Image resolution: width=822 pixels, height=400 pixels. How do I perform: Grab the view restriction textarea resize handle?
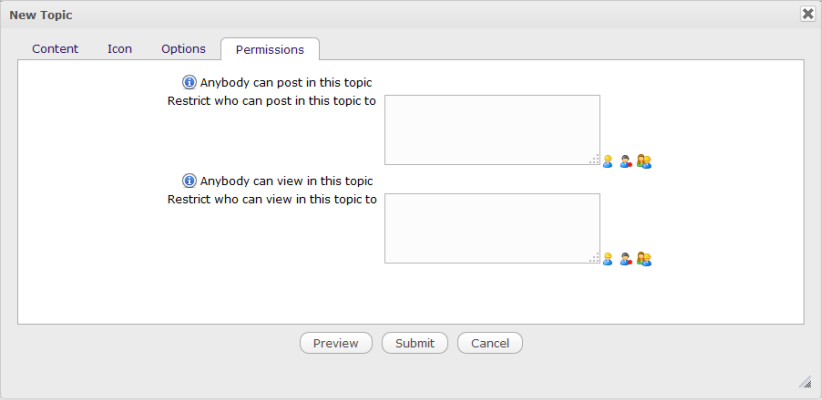595,258
